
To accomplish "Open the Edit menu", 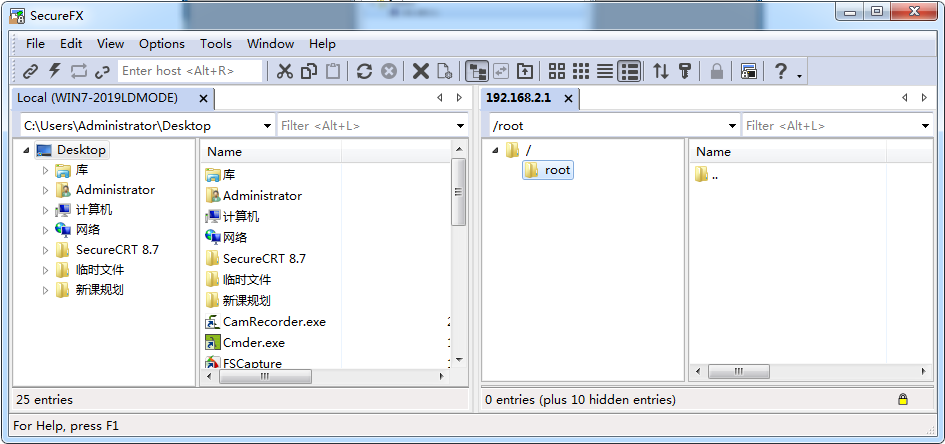I will pos(71,44).
